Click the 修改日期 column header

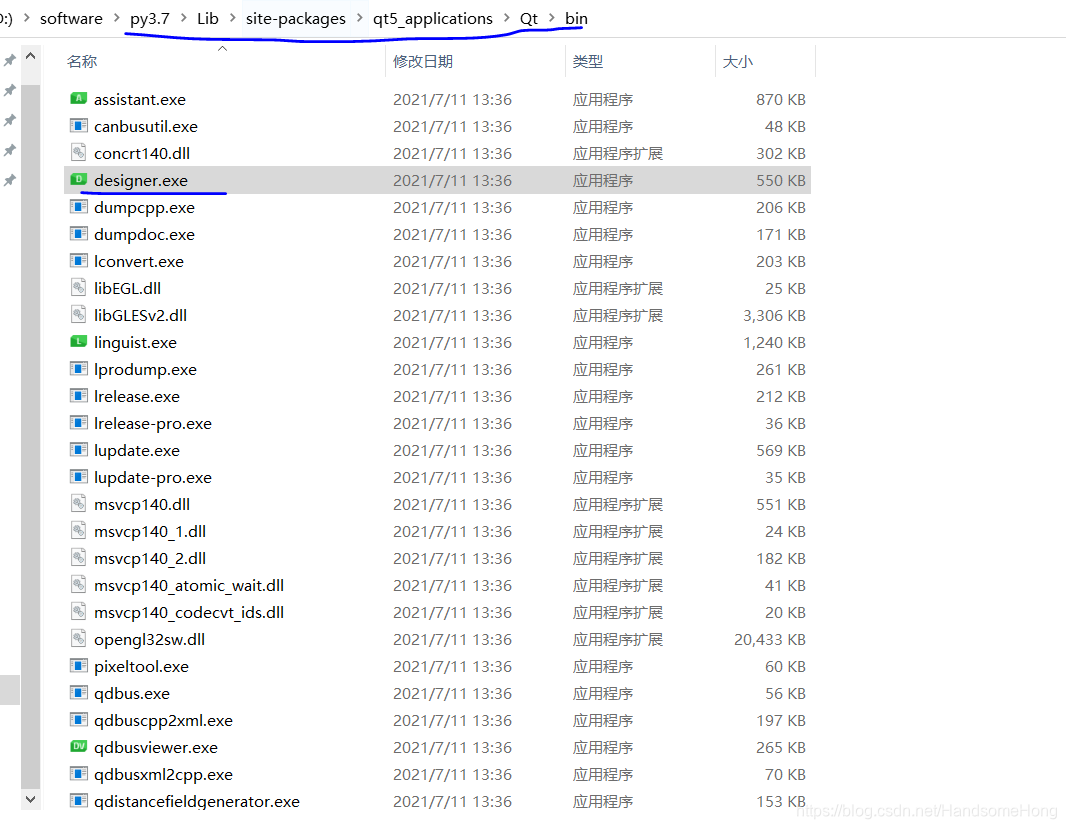(x=421, y=61)
